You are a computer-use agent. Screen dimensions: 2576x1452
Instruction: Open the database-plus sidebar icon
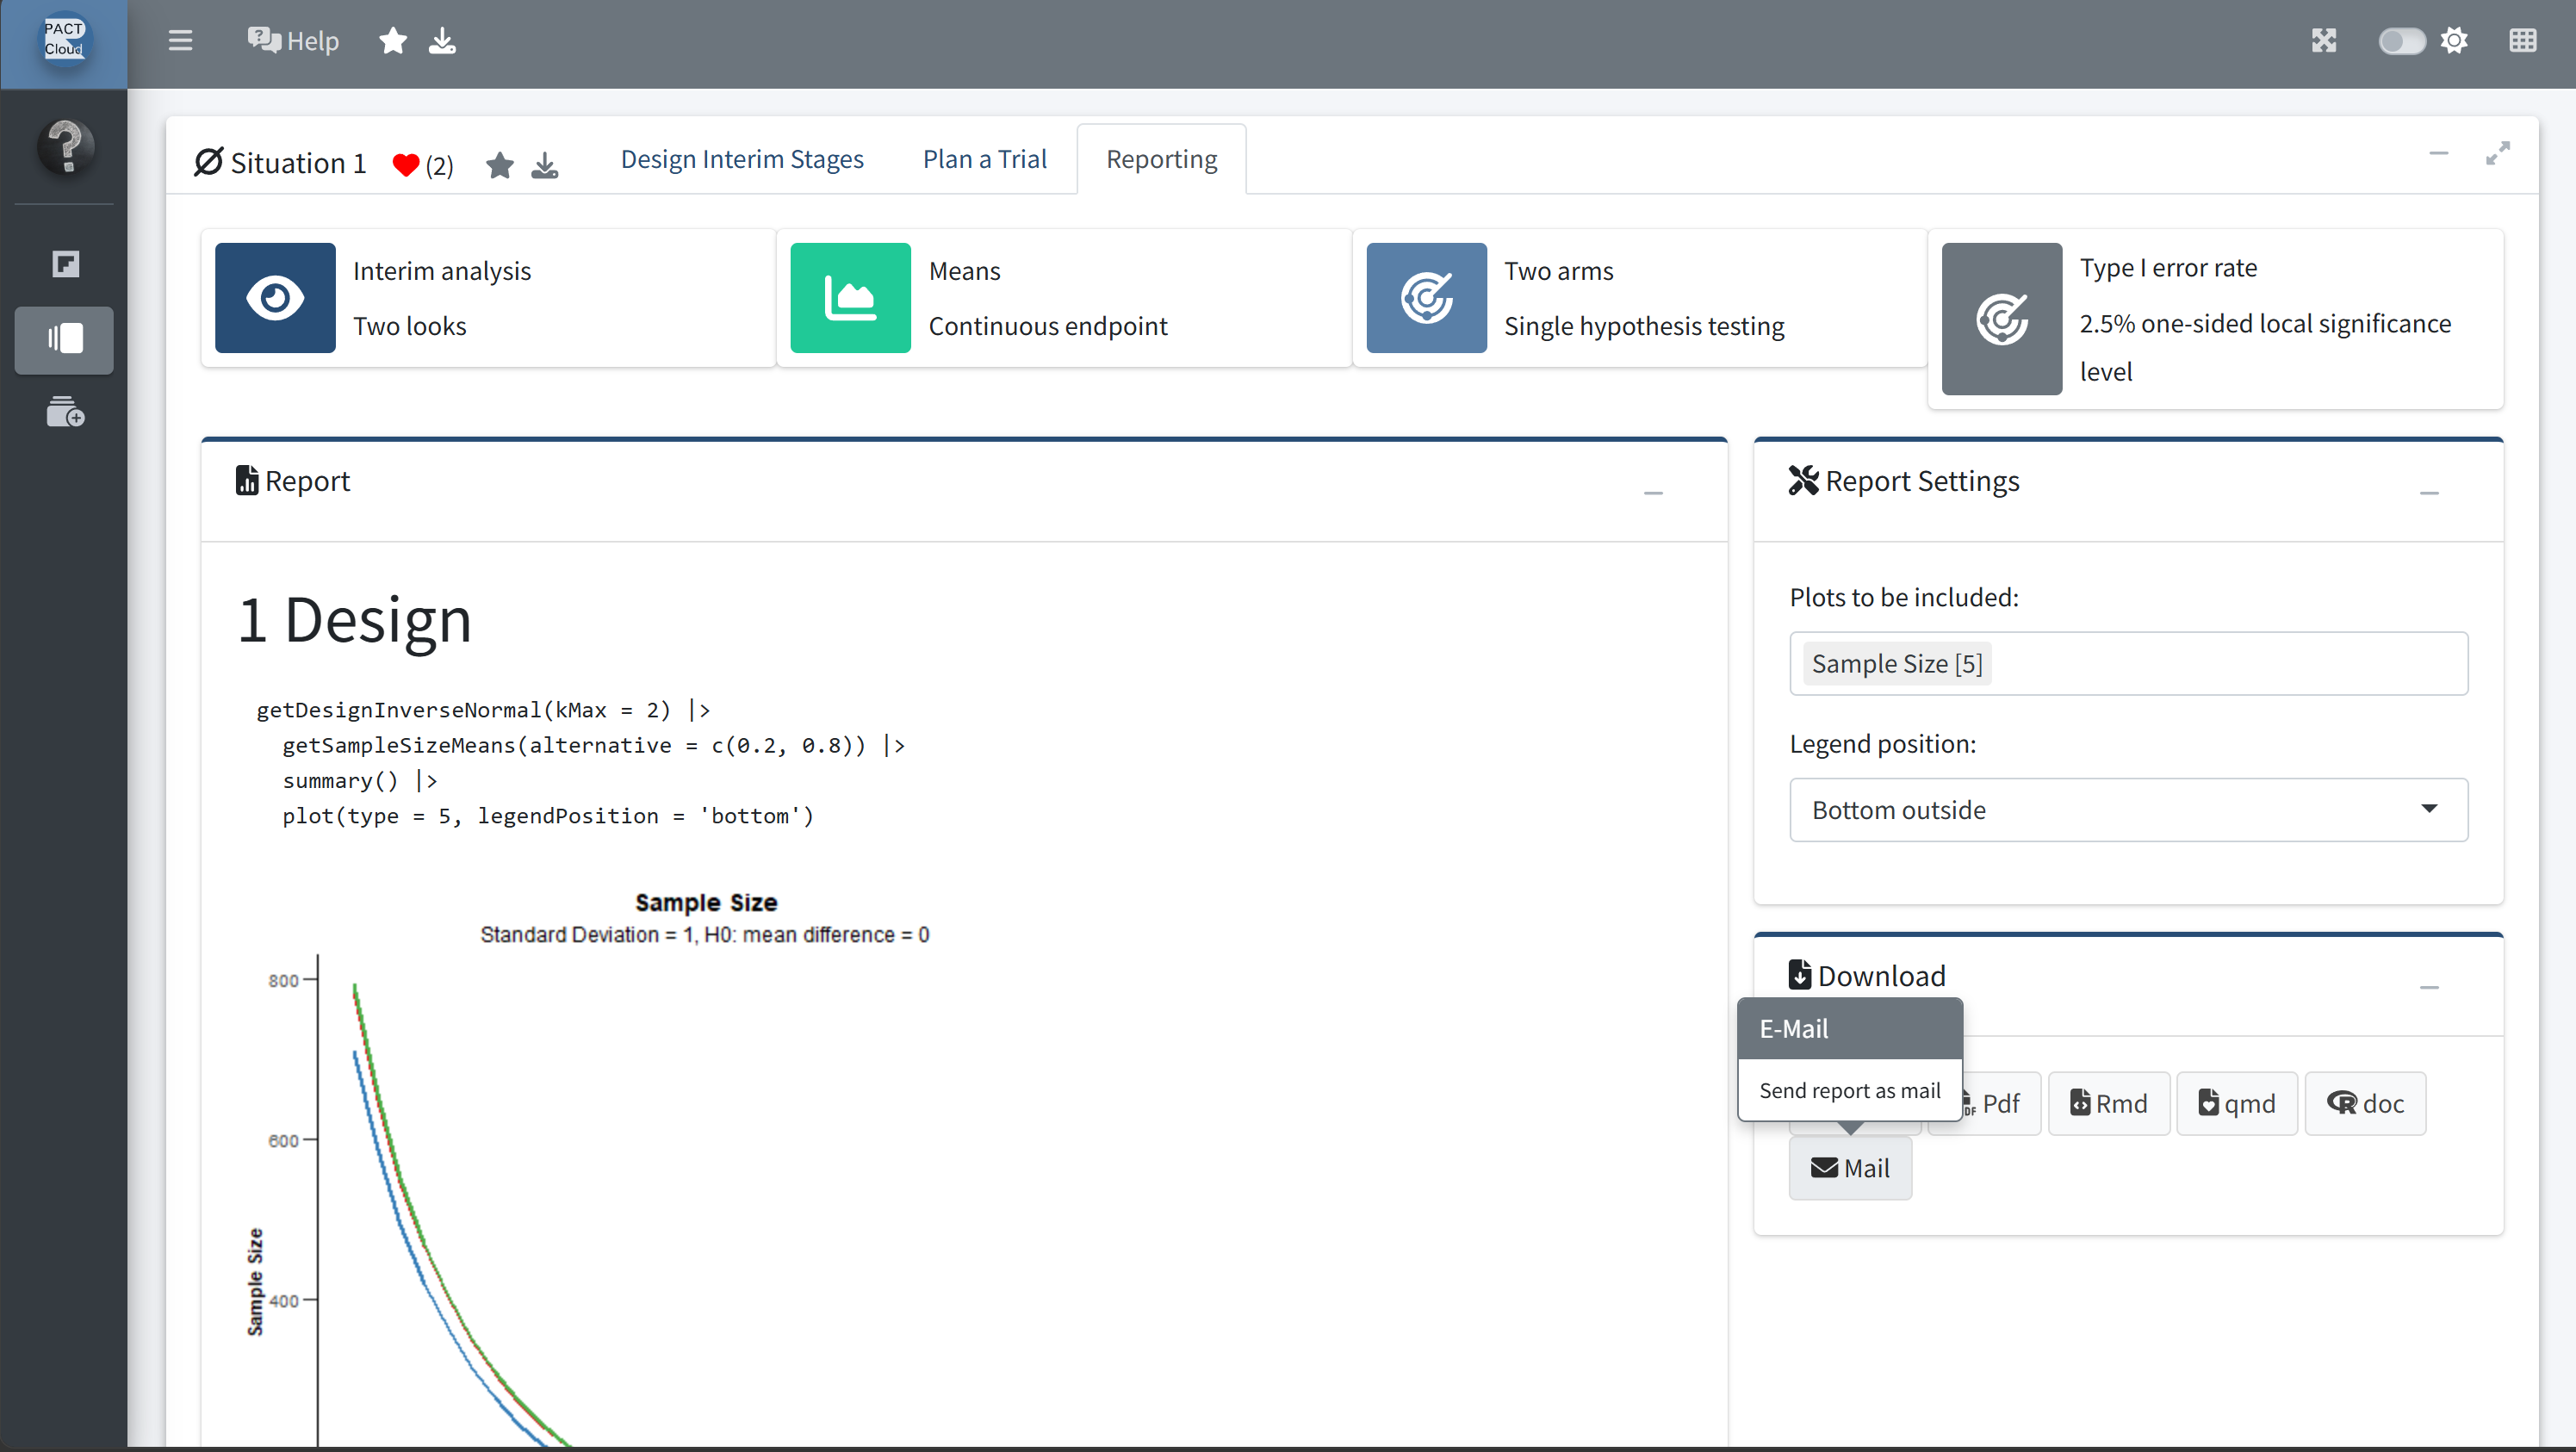click(x=65, y=412)
